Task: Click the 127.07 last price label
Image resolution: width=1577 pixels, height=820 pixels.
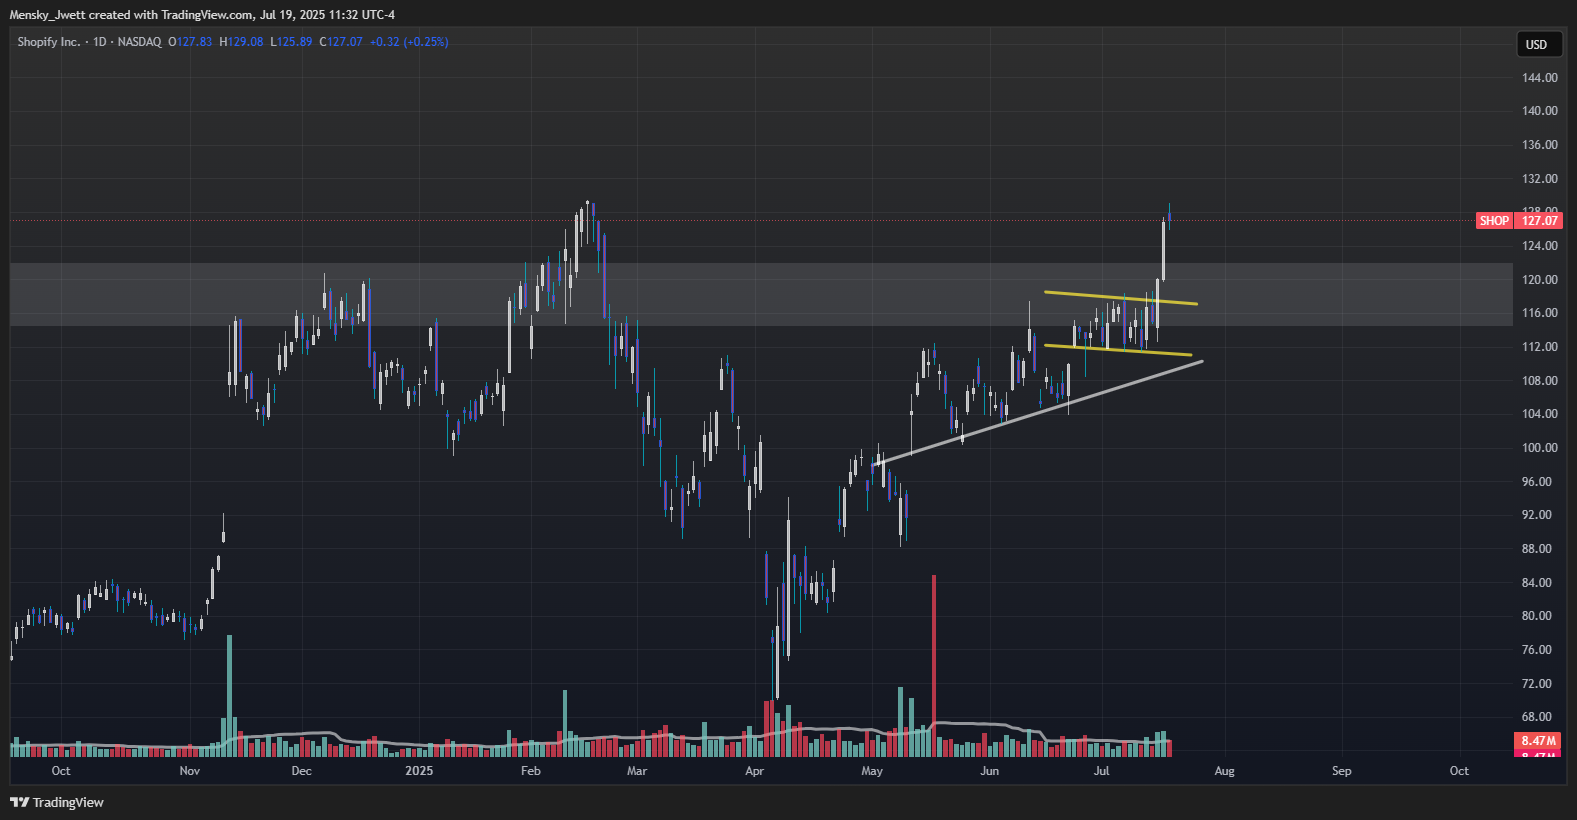Action: [x=1540, y=221]
